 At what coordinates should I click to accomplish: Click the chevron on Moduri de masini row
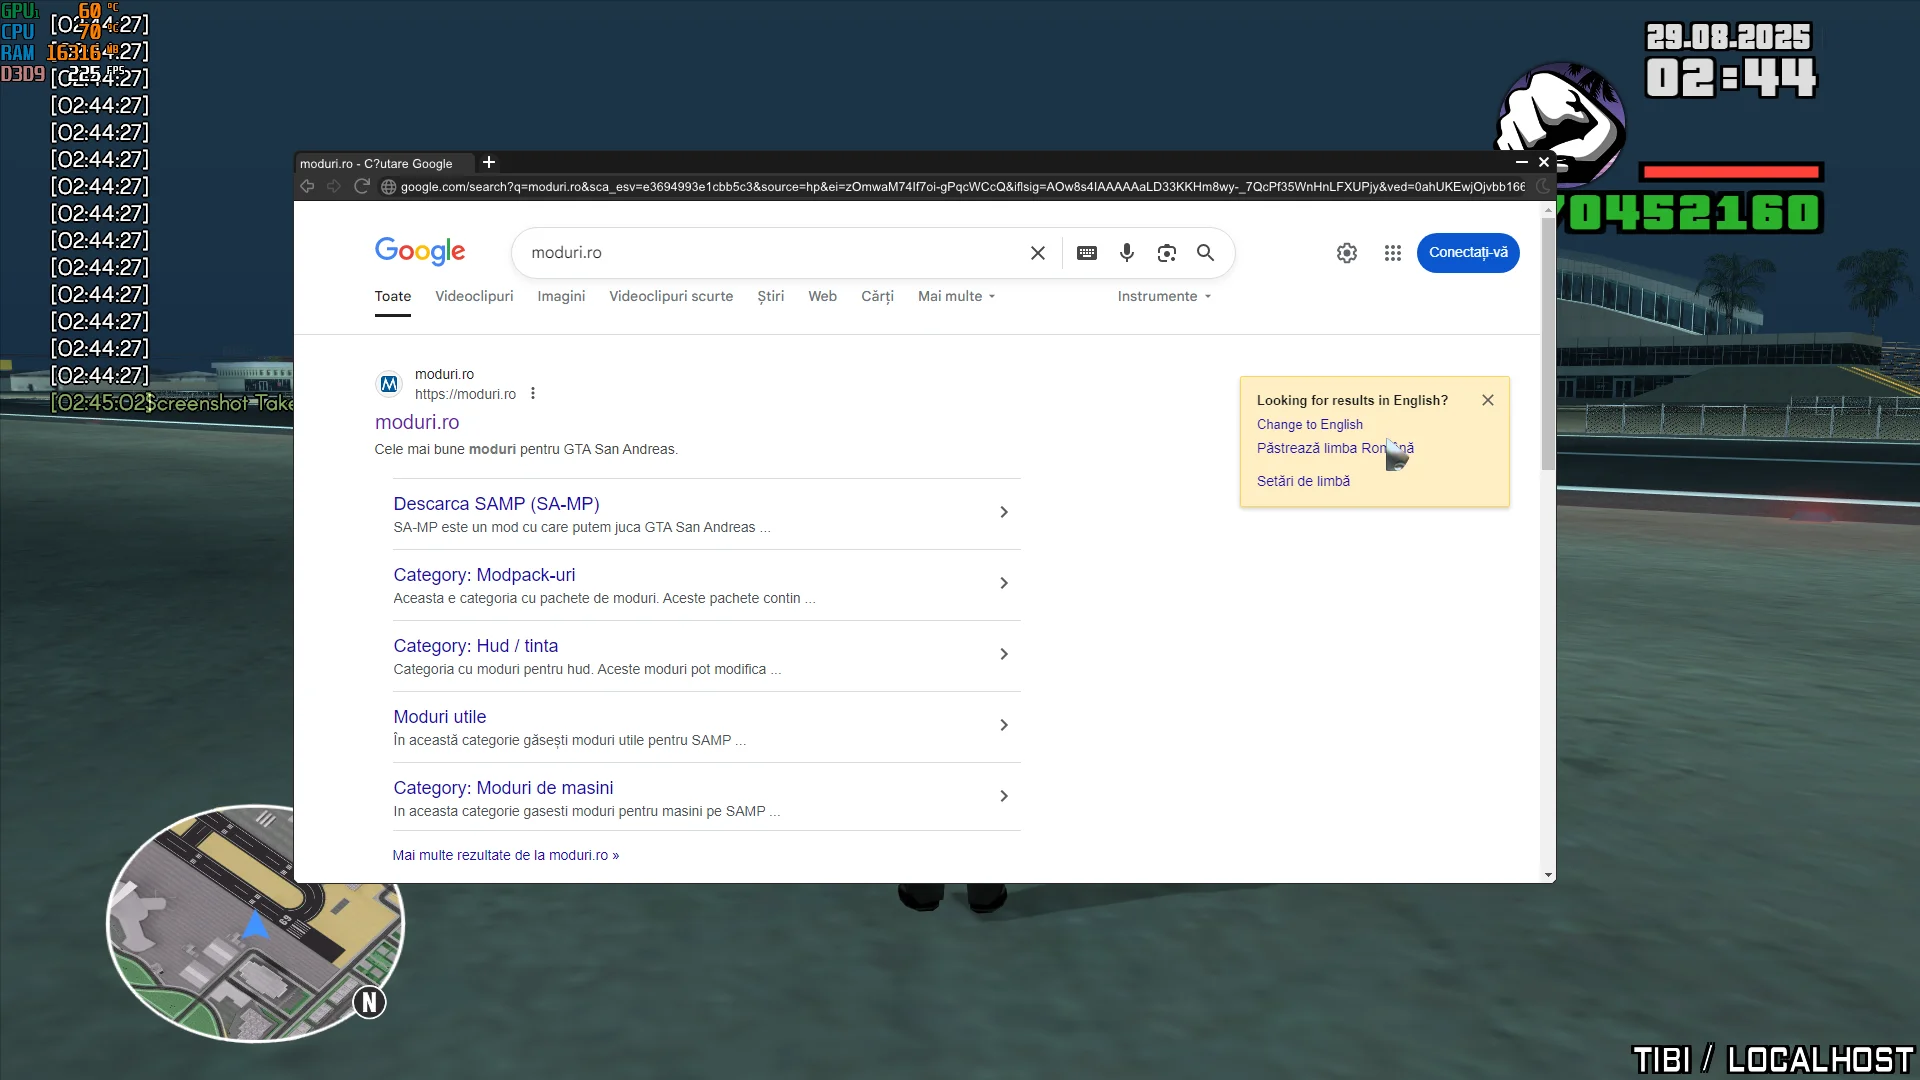point(1004,796)
